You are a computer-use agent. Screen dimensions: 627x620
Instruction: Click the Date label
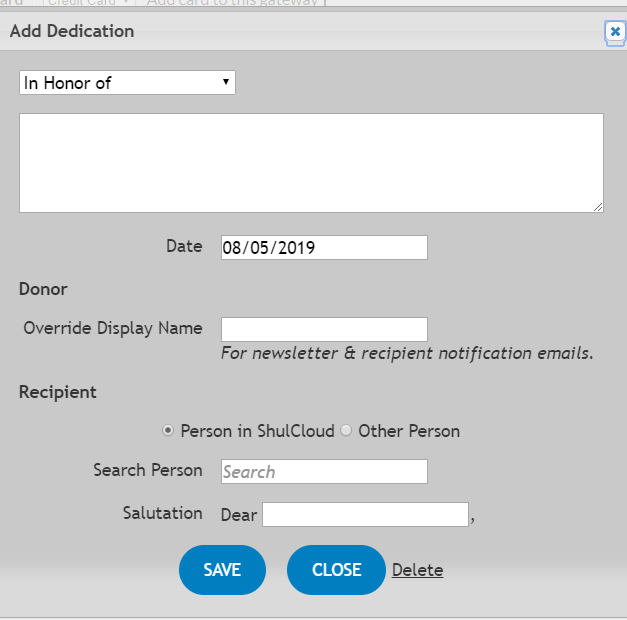coord(184,245)
